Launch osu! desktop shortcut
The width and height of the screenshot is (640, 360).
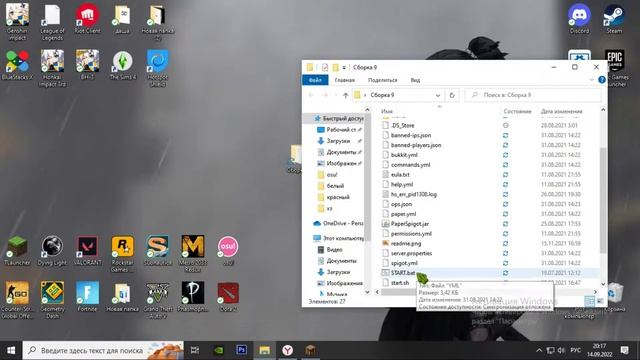click(x=228, y=251)
